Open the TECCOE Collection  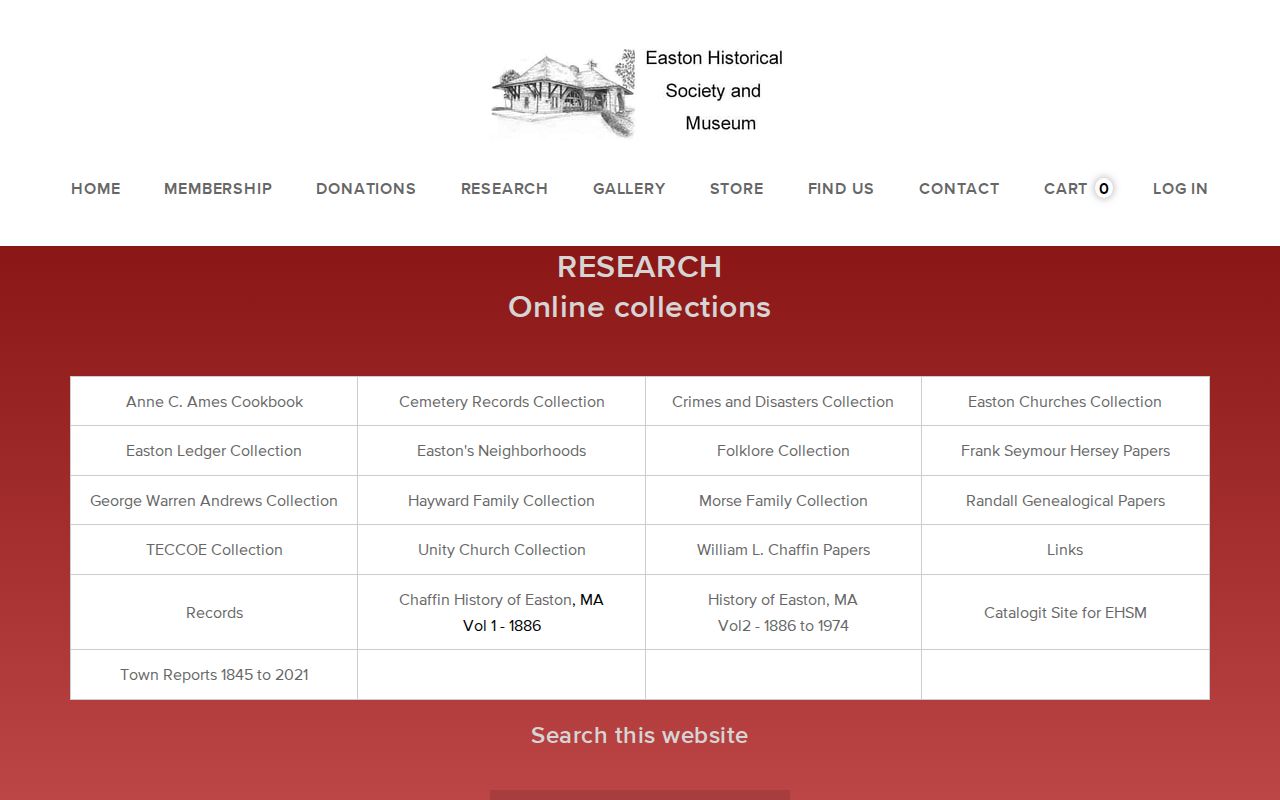214,550
